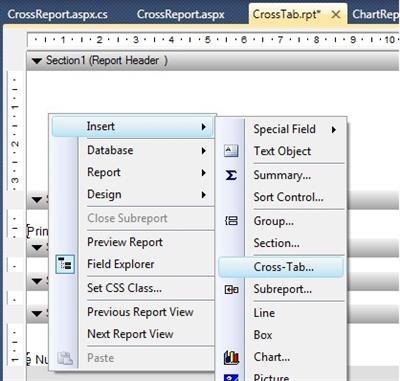Close the CrossTab.rpt tab
The height and width of the screenshot is (381, 400).
pos(336,14)
